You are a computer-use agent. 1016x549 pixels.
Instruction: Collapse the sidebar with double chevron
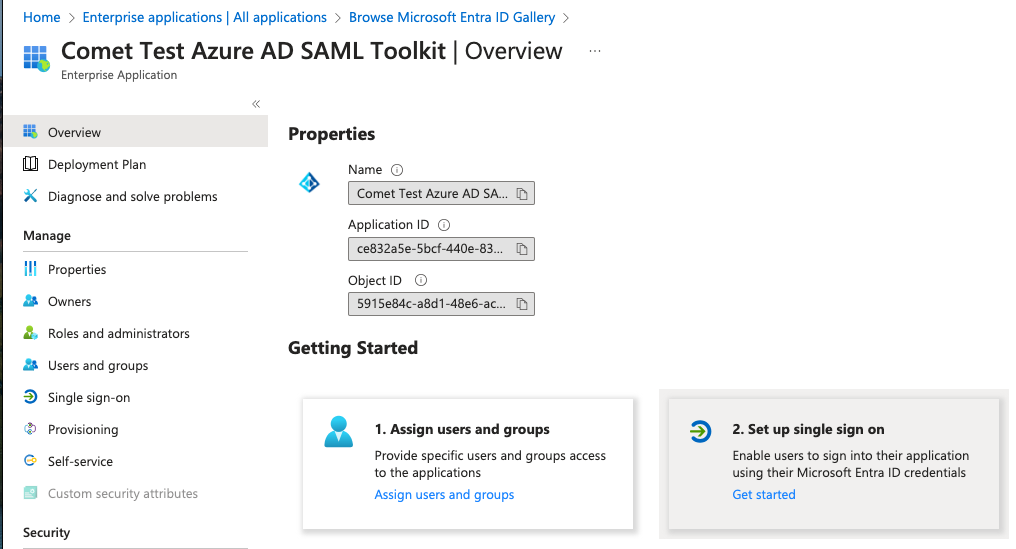coord(256,104)
